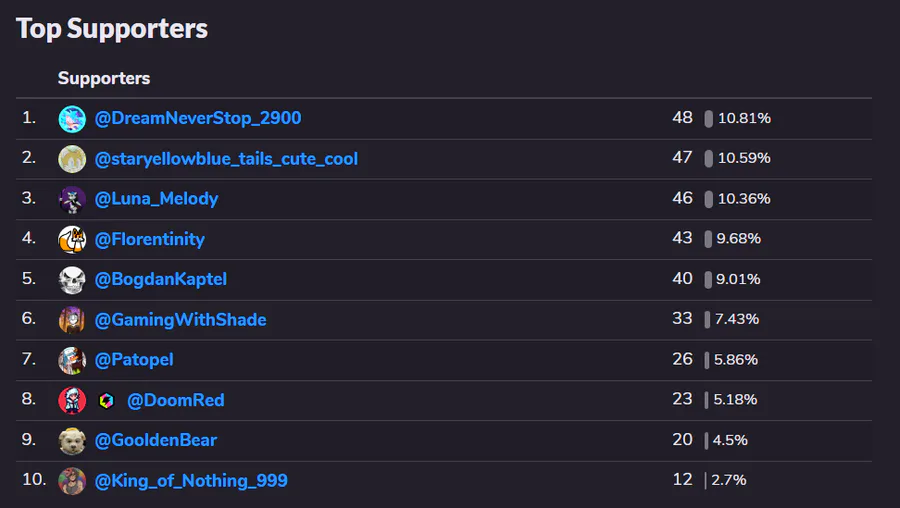Open the @DreamNeverStop_2900 profile link
The image size is (900, 508).
(198, 119)
